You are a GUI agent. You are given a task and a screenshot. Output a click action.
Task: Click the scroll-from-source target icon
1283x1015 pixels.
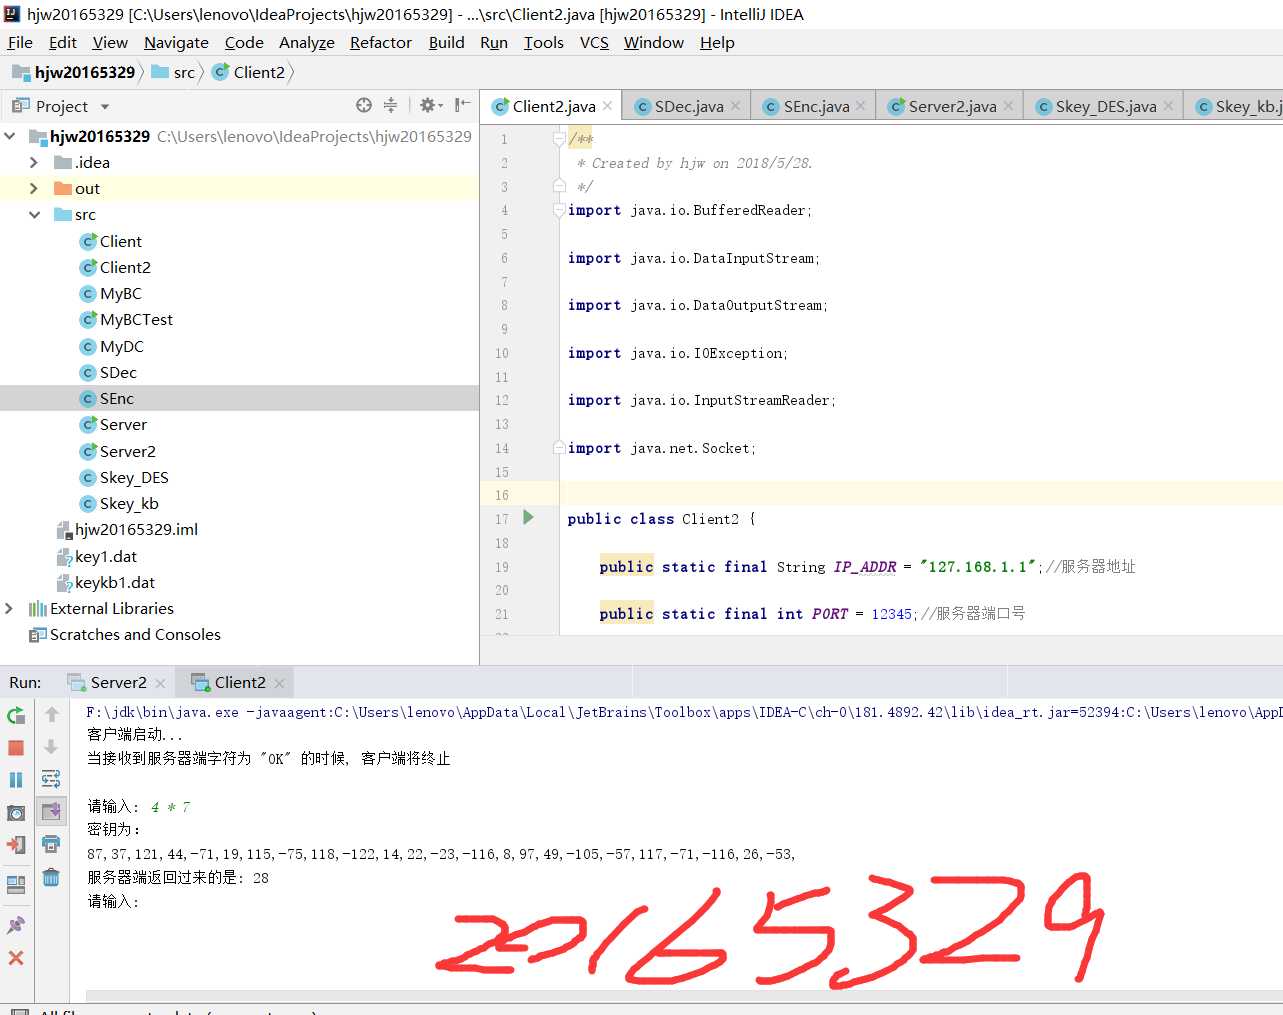point(364,105)
